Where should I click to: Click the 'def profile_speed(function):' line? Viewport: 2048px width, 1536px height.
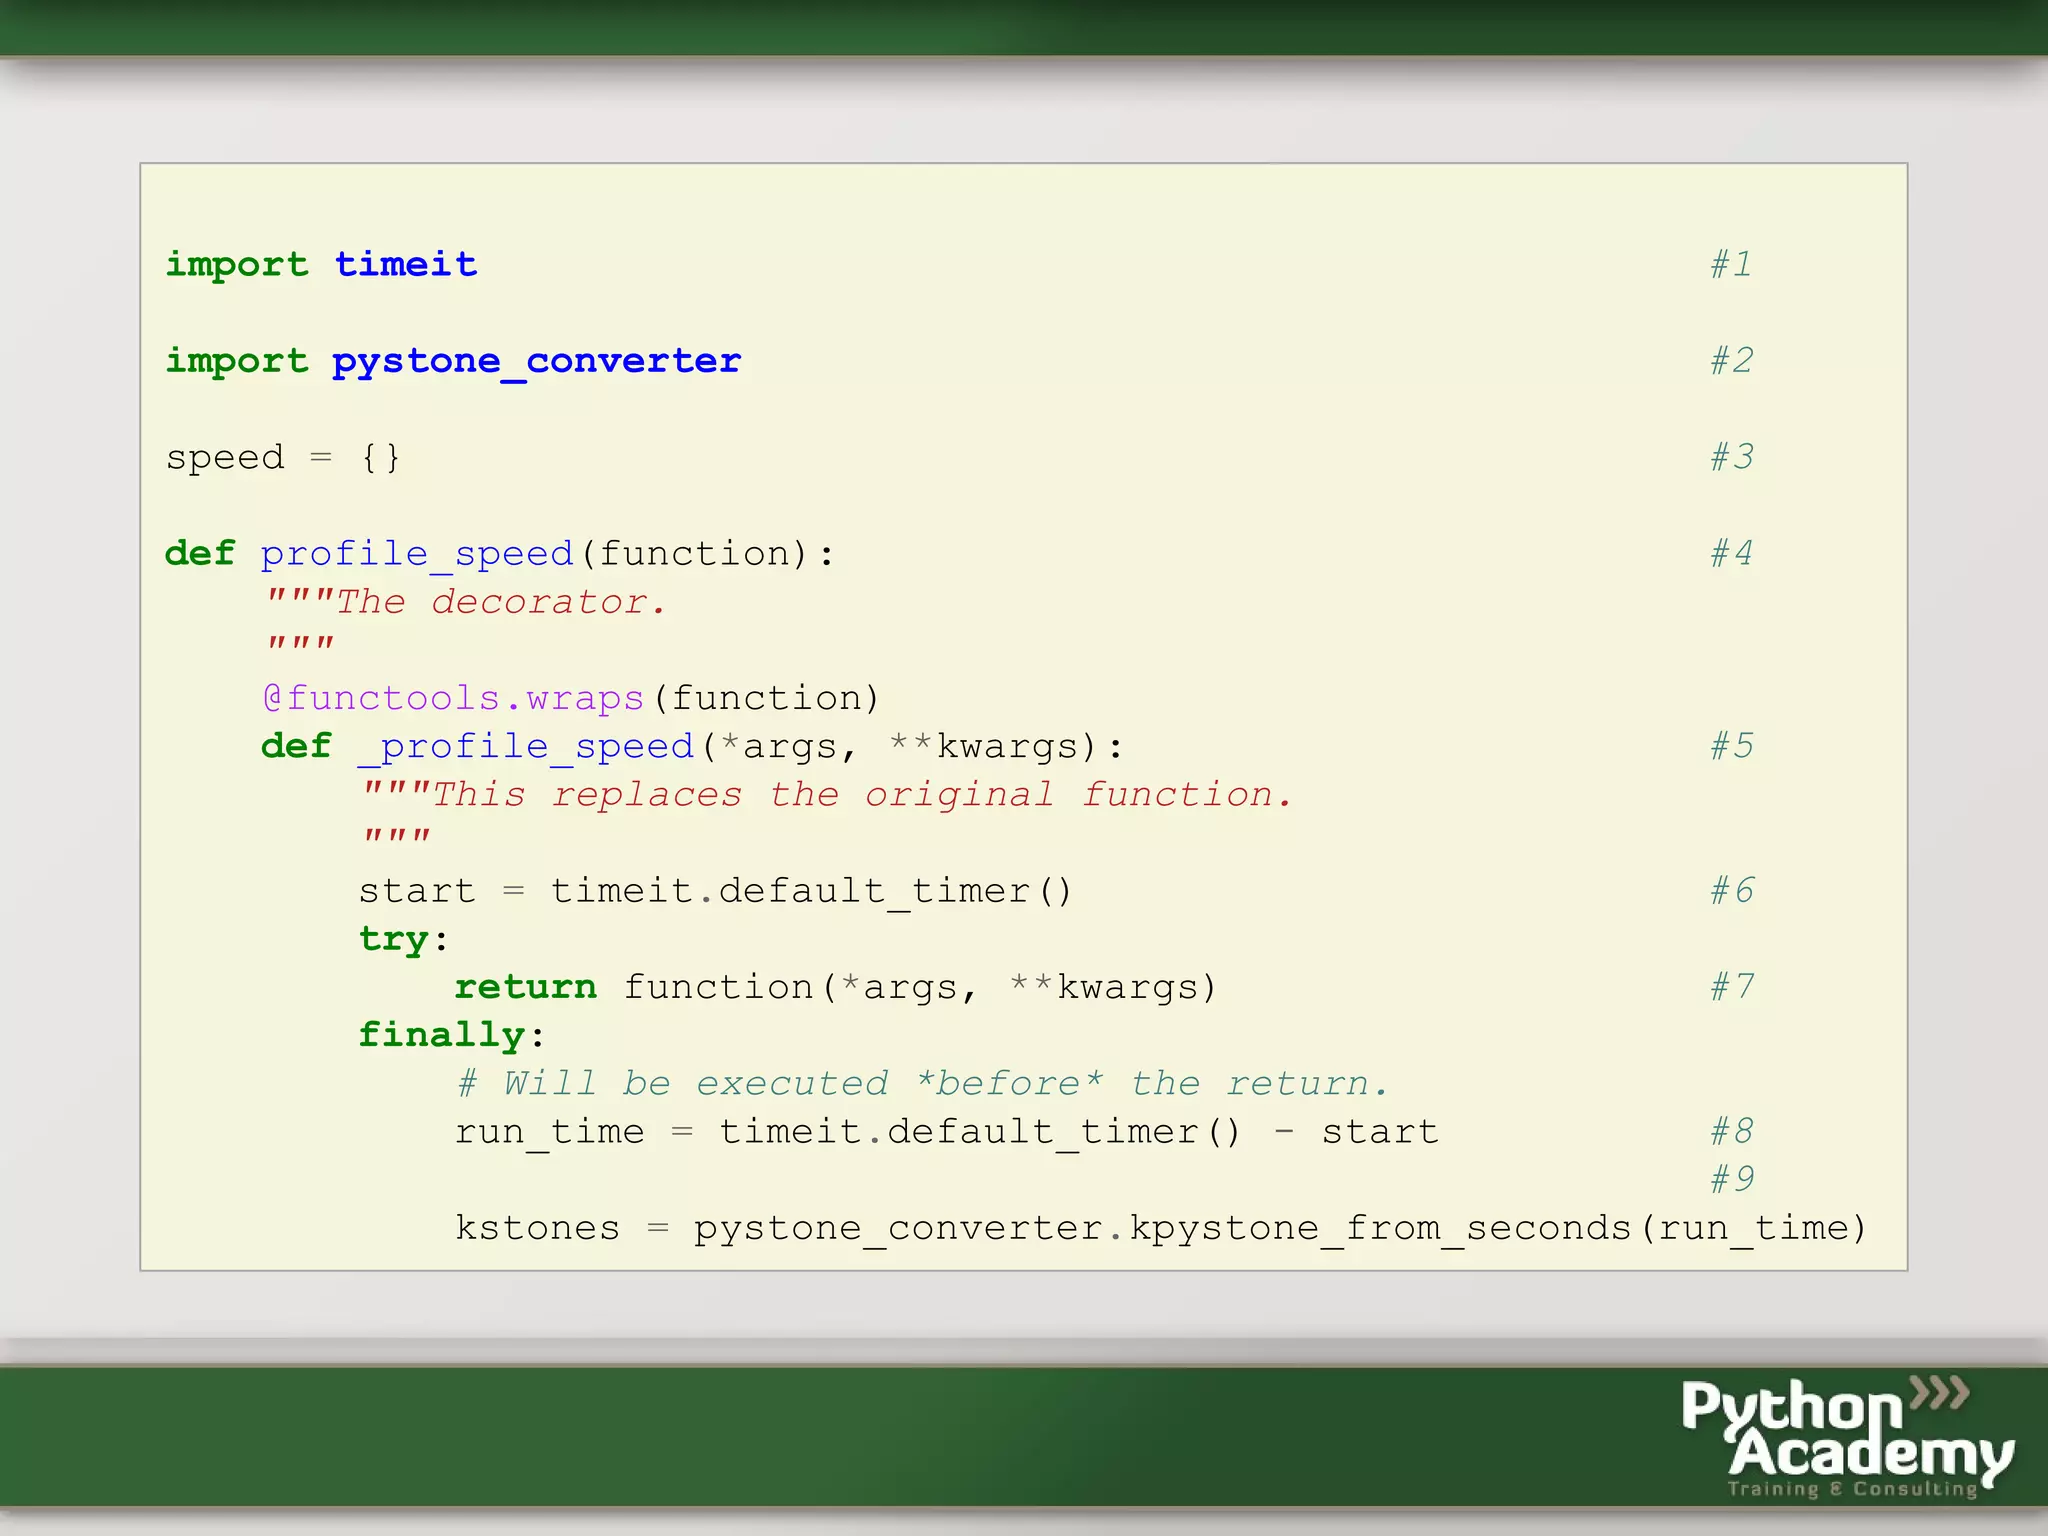coord(499,553)
